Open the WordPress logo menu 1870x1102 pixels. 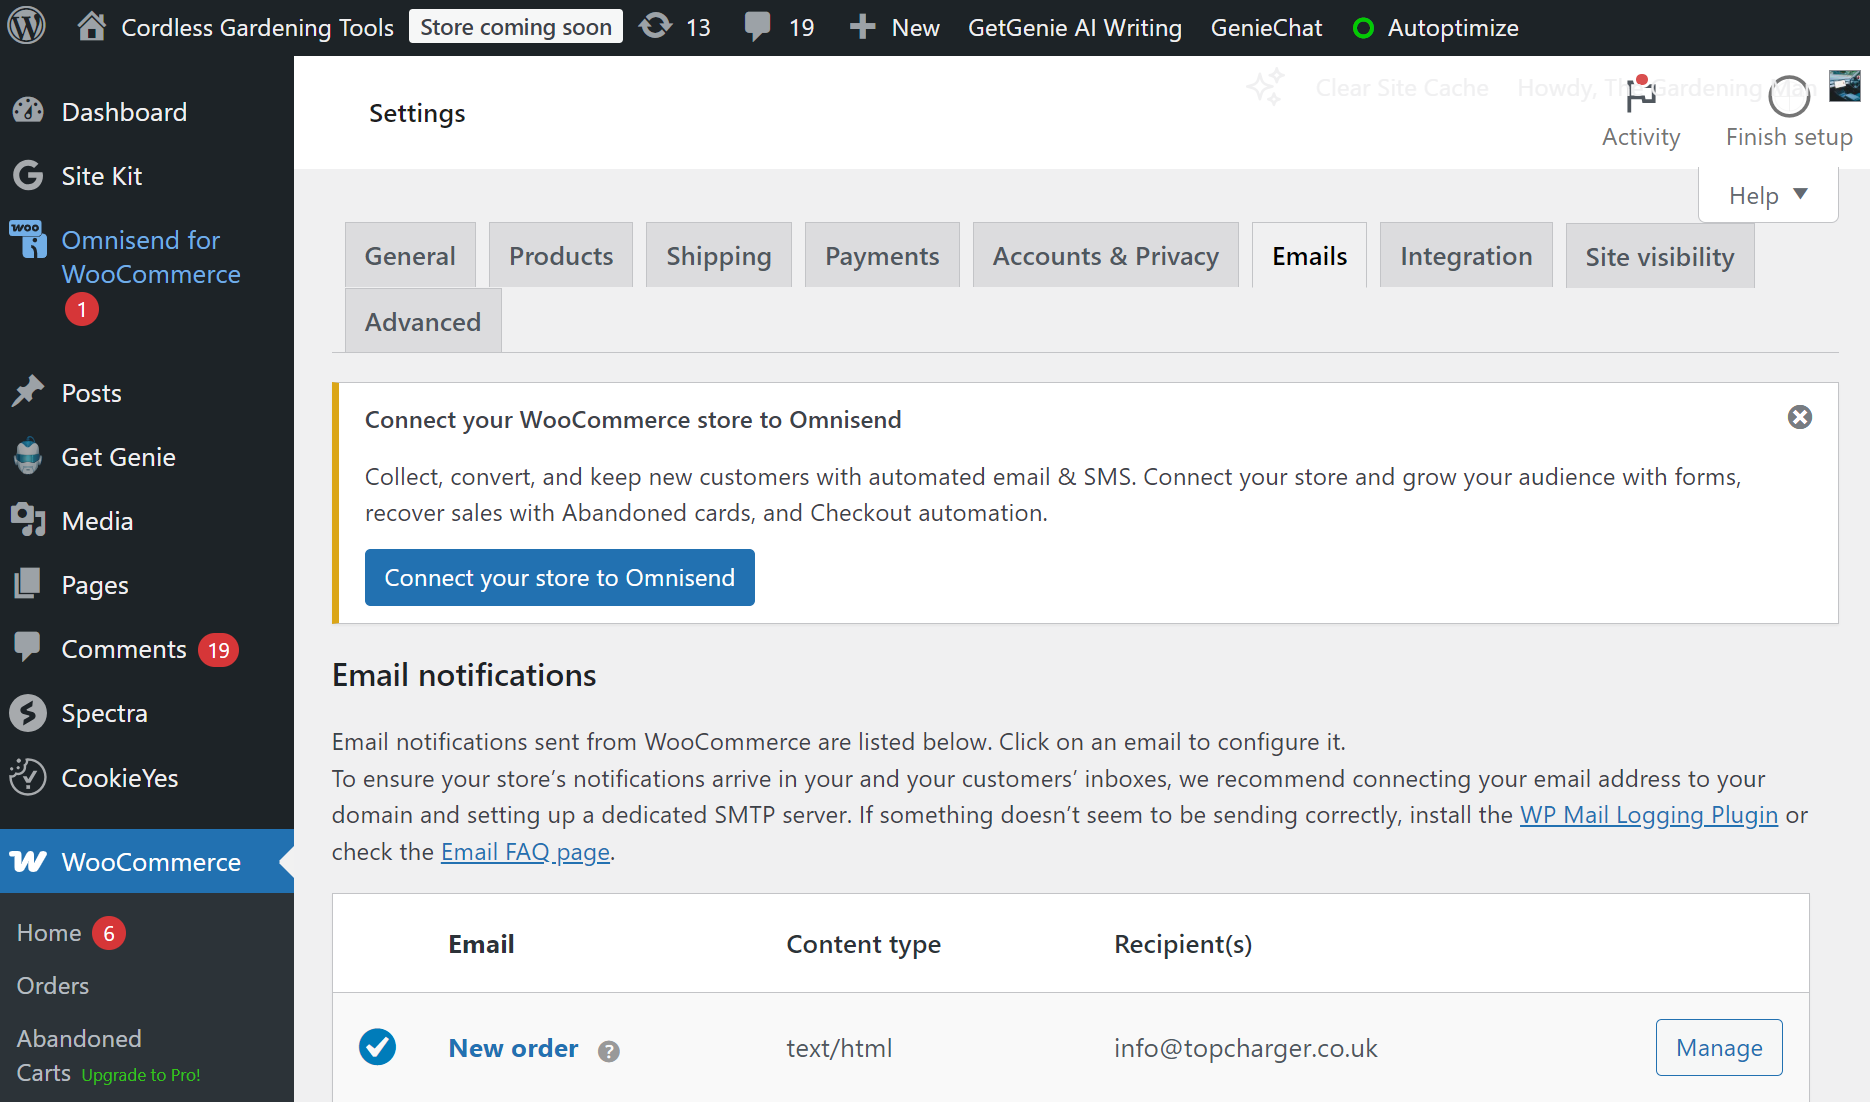[x=27, y=27]
